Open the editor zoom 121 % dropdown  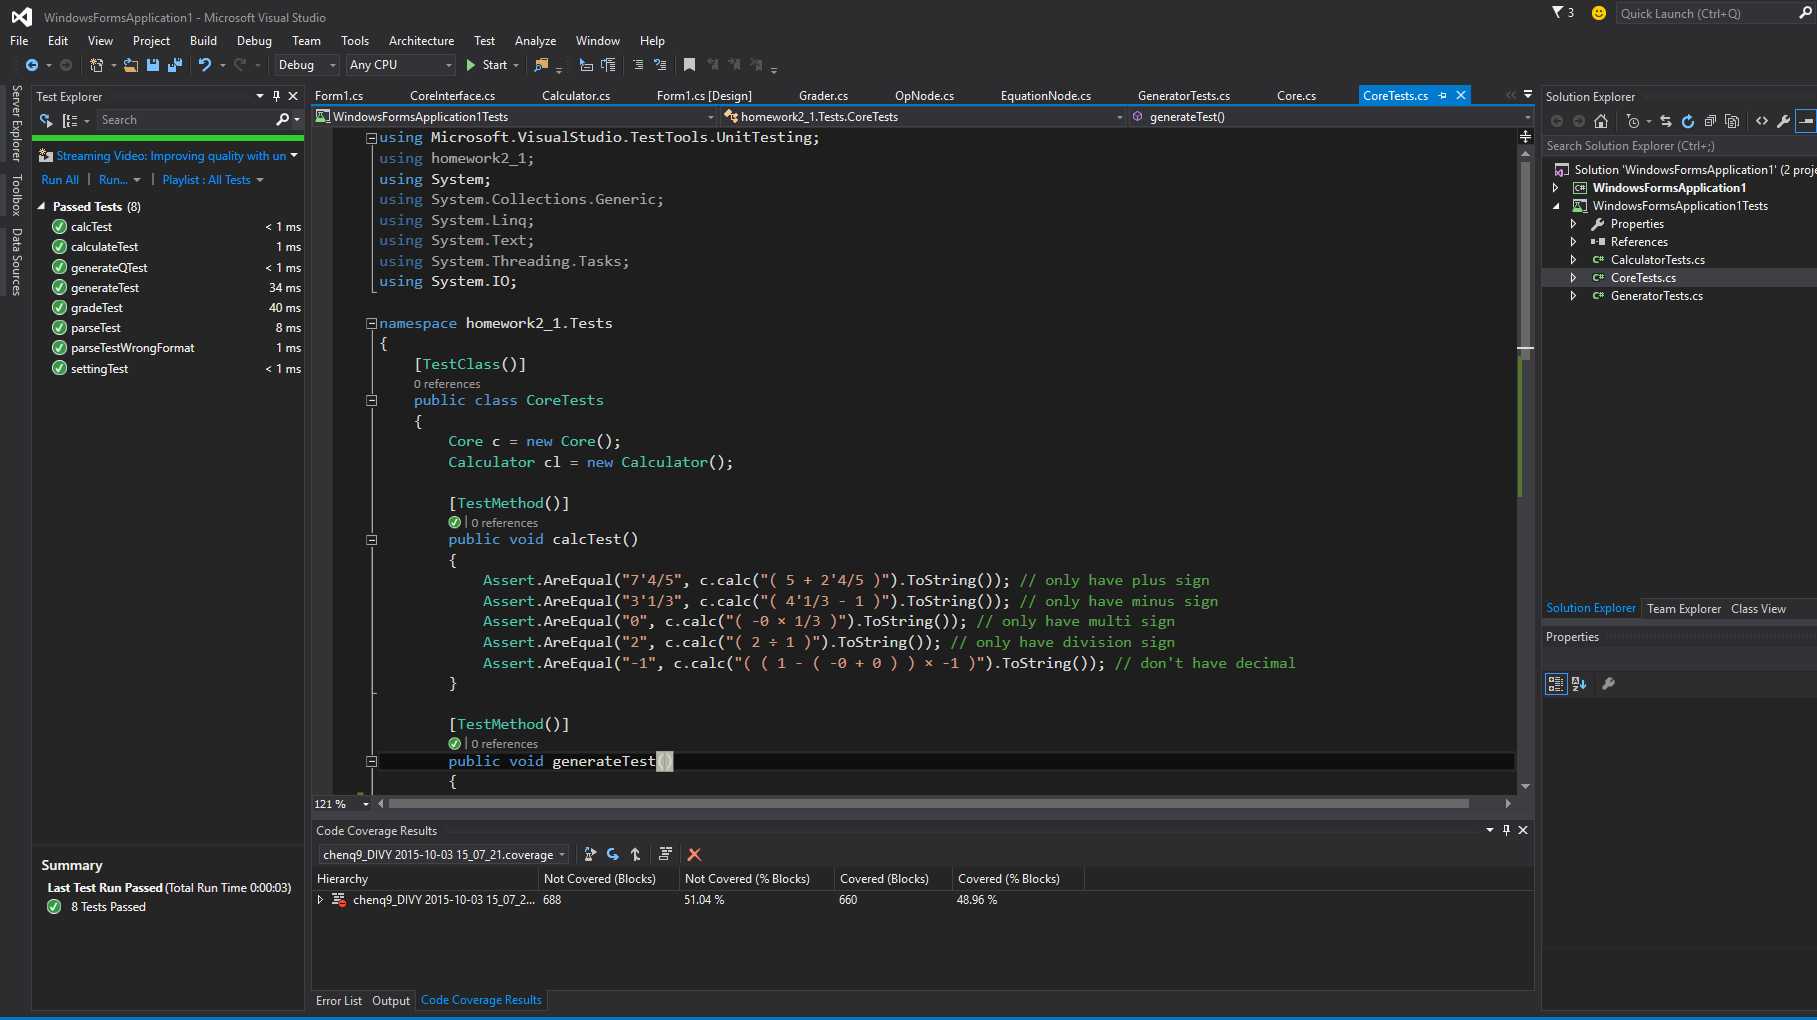[341, 804]
